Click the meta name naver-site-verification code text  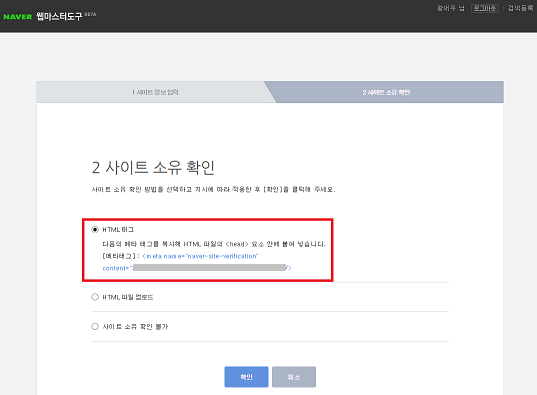click(x=200, y=256)
